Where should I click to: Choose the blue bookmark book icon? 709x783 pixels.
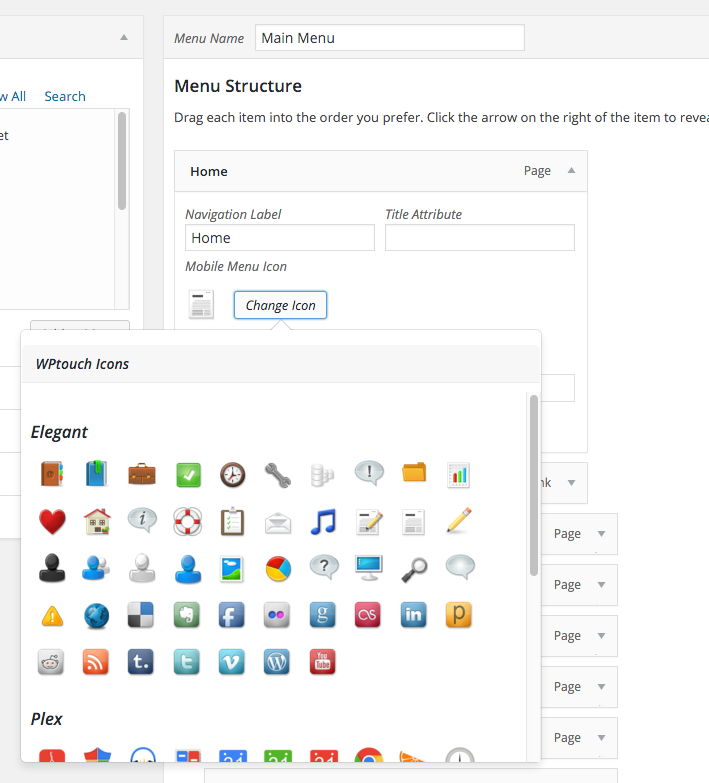(96, 474)
